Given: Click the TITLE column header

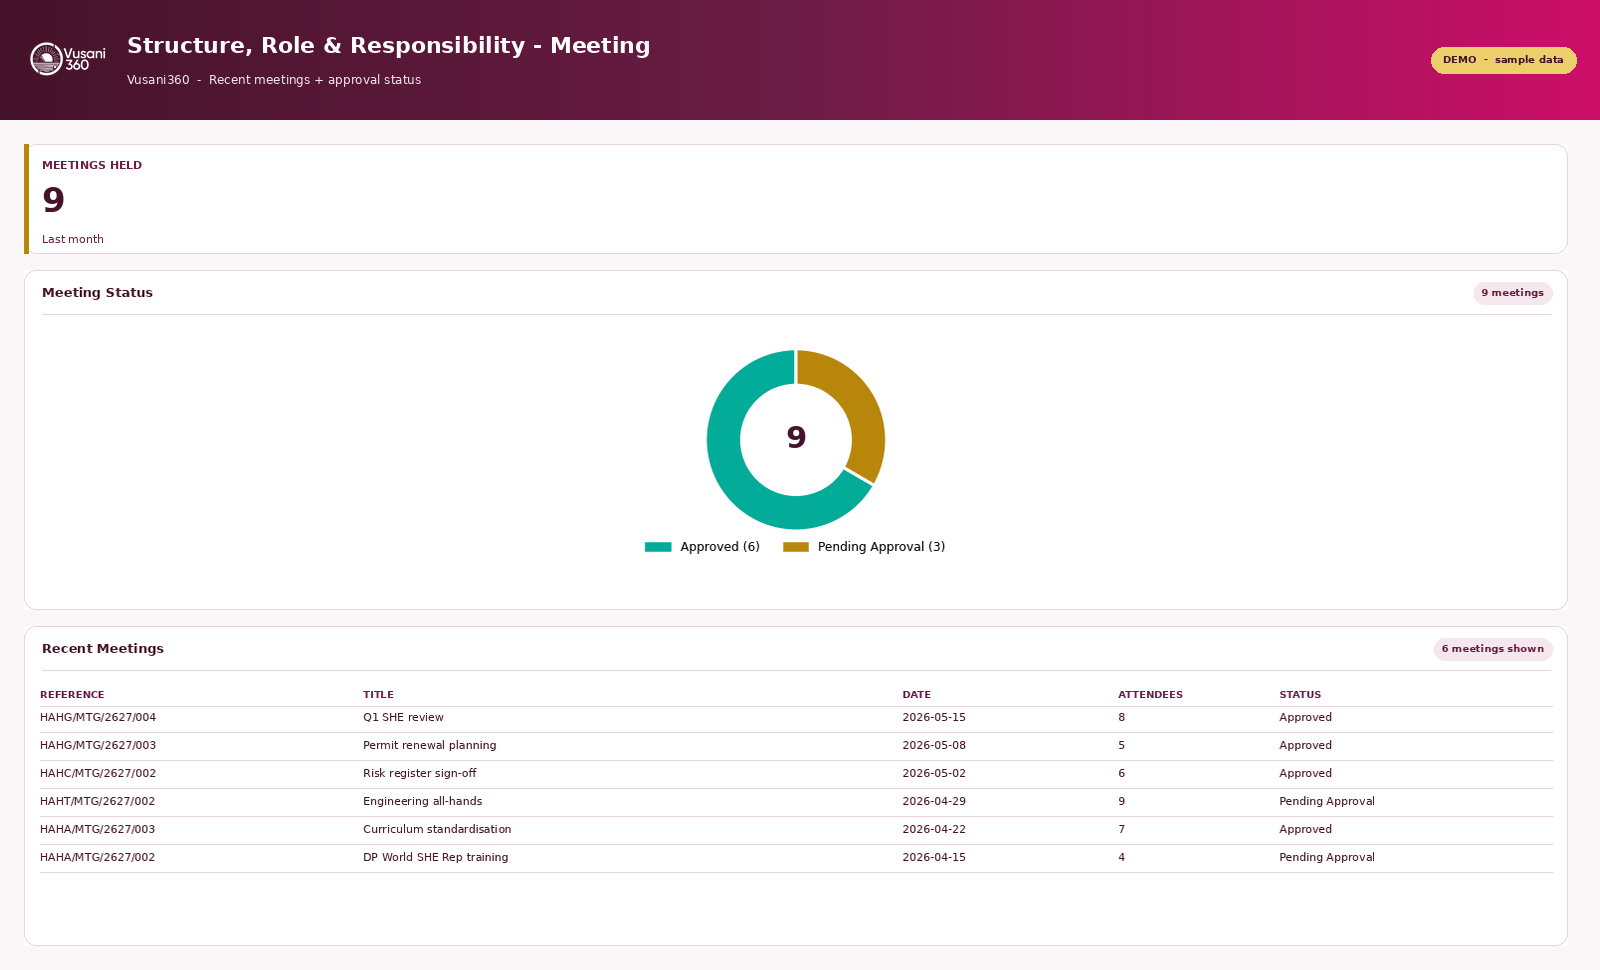Looking at the screenshot, I should pos(378,695).
